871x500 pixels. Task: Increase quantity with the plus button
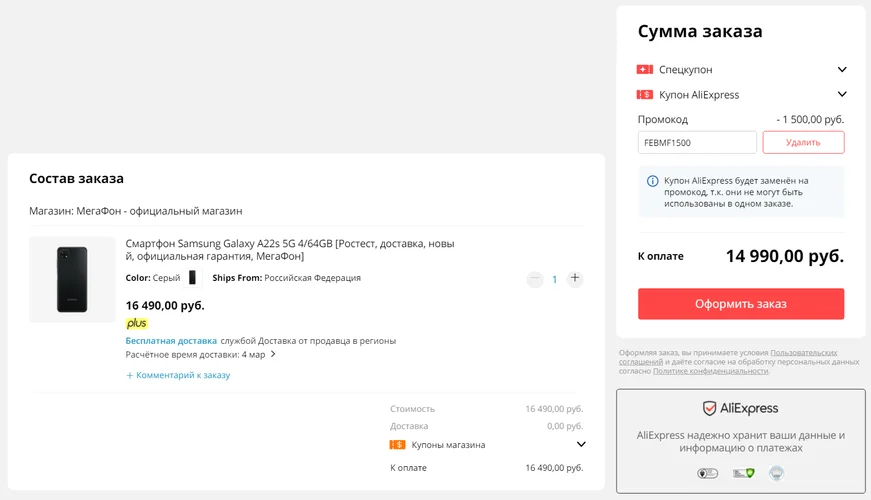(x=575, y=278)
